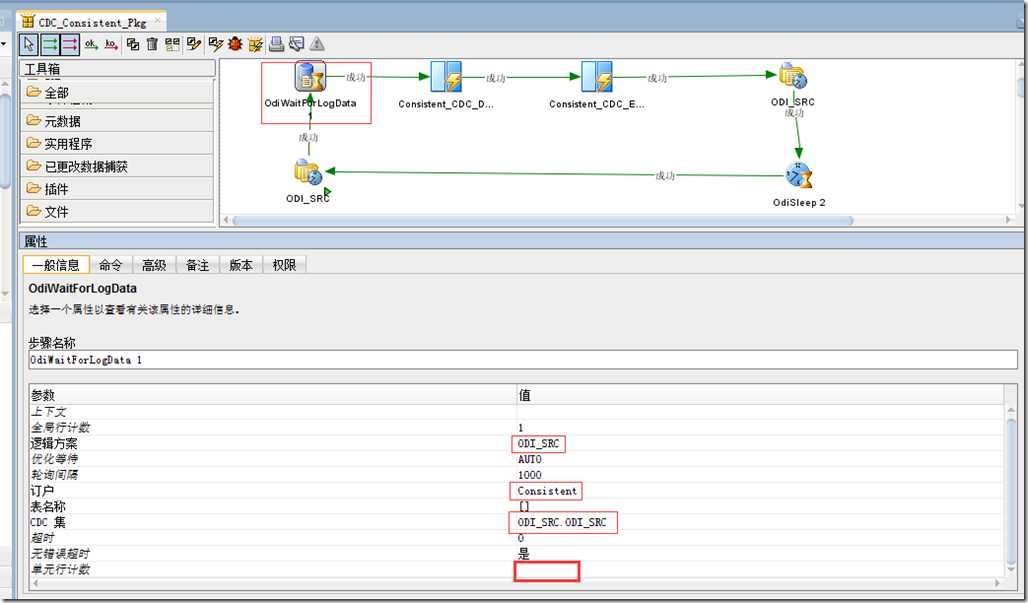Open the 命令 properties tab

pyautogui.click(x=110, y=265)
